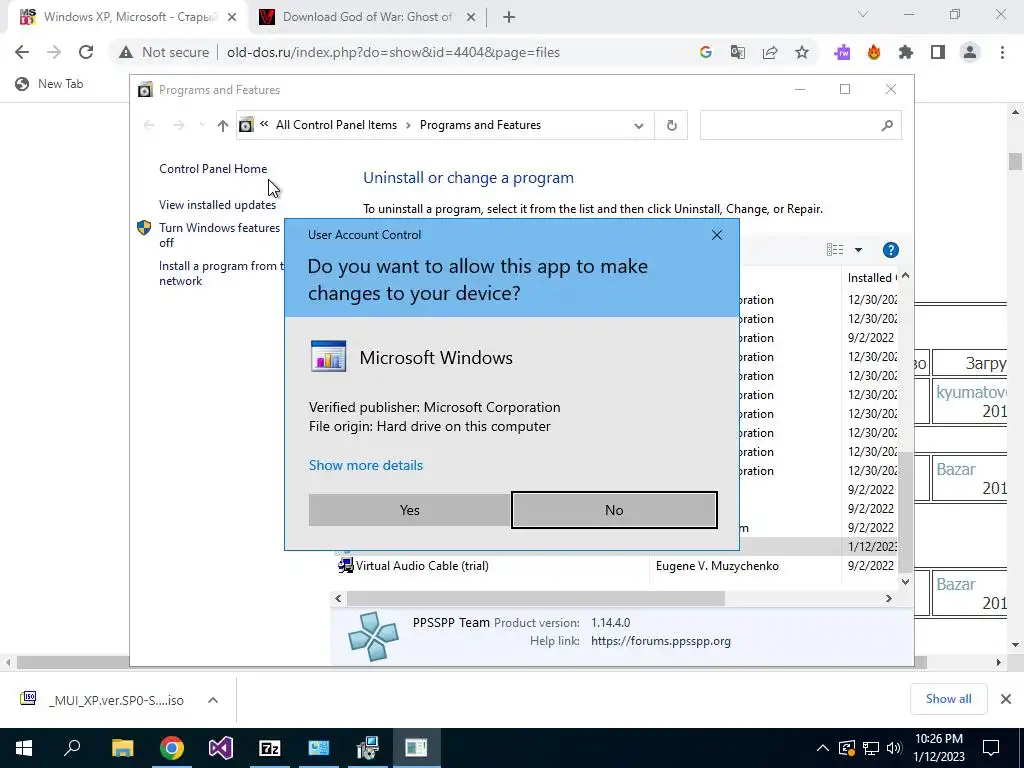Refresh the Programs and Features list
This screenshot has width=1024, height=768.
(671, 125)
